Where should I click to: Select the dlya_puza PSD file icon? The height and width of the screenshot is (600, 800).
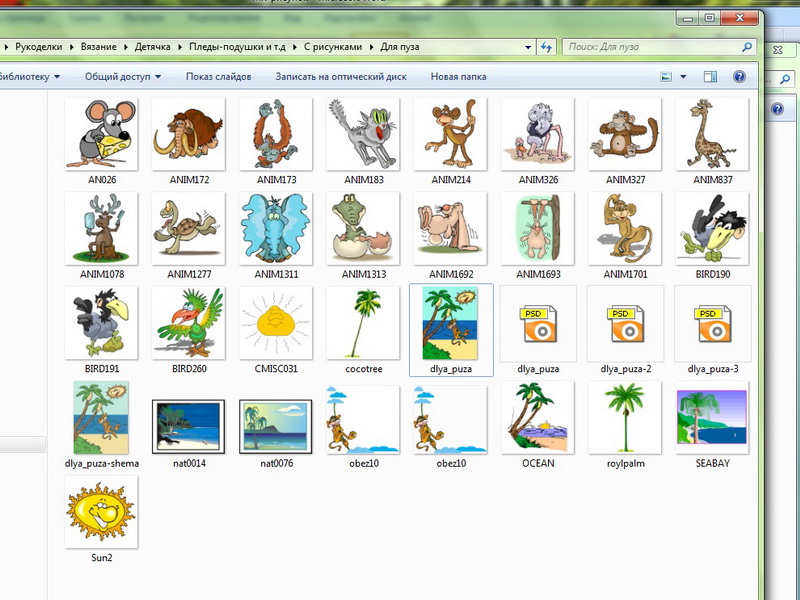(538, 324)
